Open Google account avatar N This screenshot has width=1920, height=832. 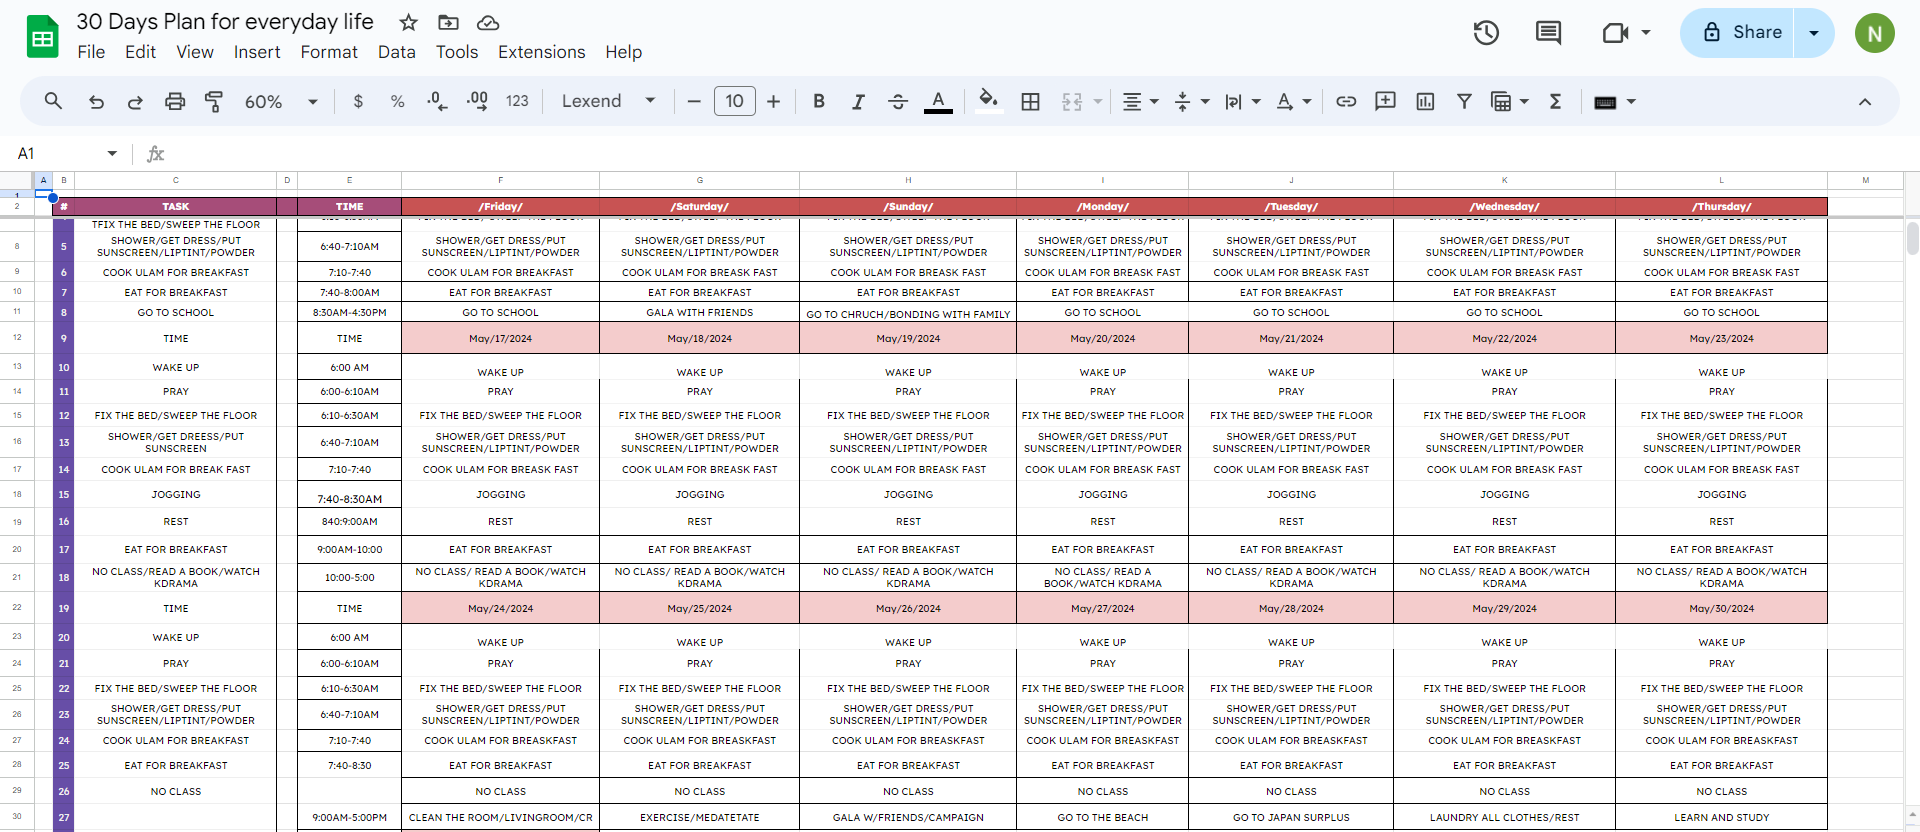click(x=1875, y=33)
